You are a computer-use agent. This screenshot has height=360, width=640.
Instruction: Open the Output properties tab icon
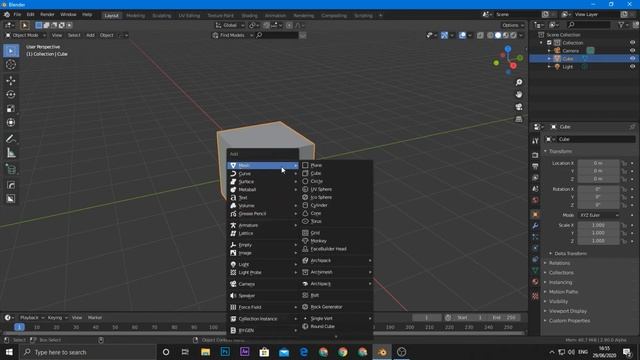tap(535, 166)
